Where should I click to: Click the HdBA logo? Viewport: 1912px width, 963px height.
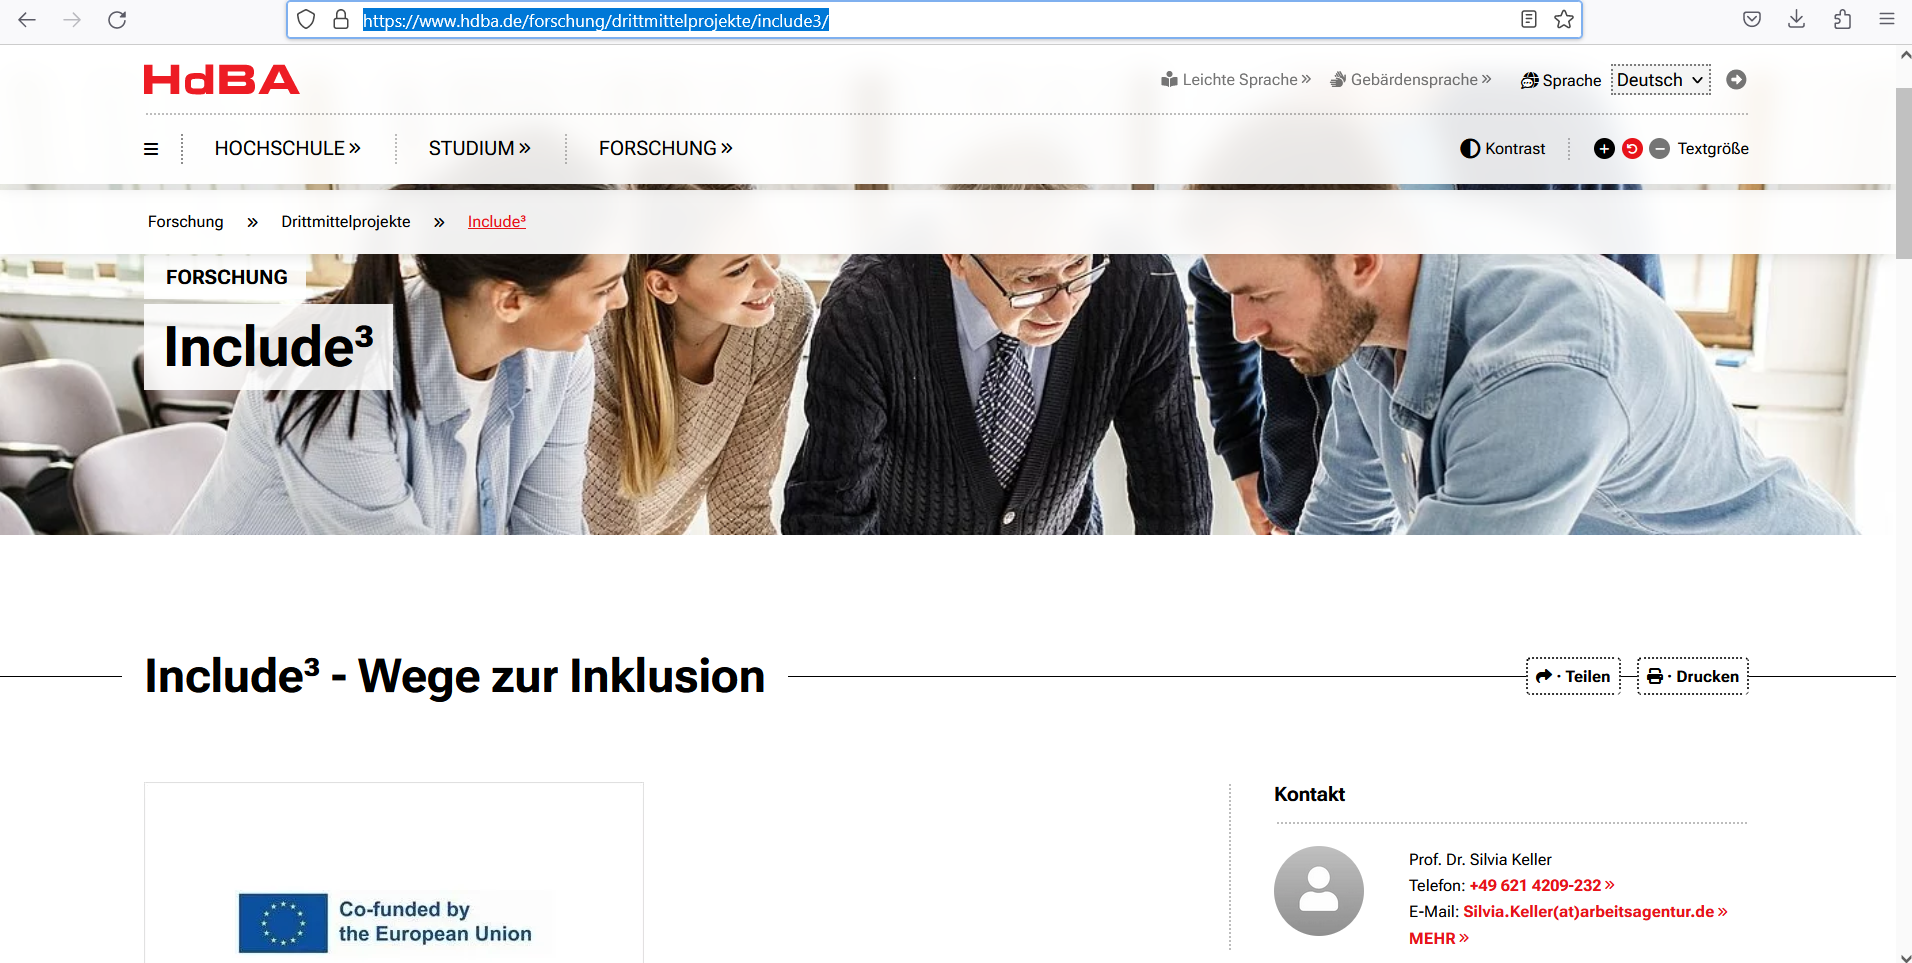(221, 80)
